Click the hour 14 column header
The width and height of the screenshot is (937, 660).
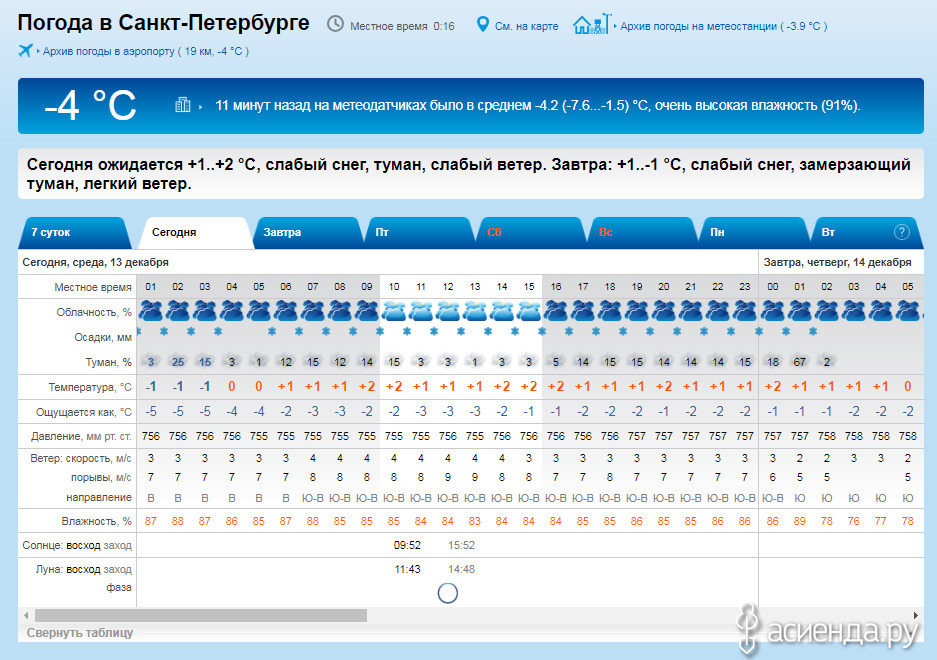coord(502,286)
